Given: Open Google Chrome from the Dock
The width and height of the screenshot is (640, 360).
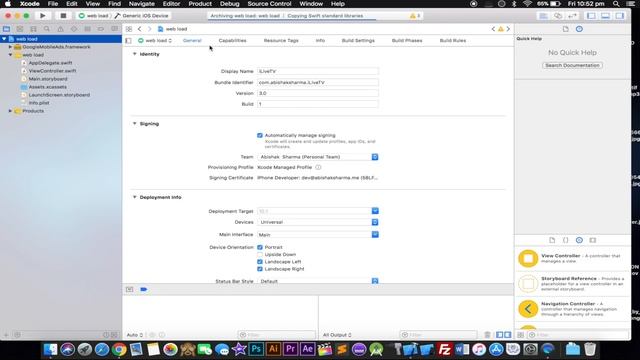Looking at the screenshot, I should 119,349.
